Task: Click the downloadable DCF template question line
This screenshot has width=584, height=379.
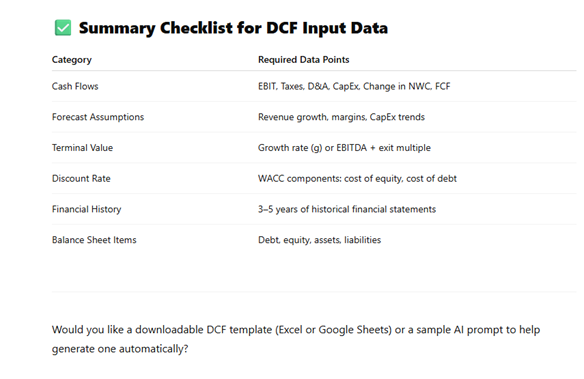Action: (296, 330)
